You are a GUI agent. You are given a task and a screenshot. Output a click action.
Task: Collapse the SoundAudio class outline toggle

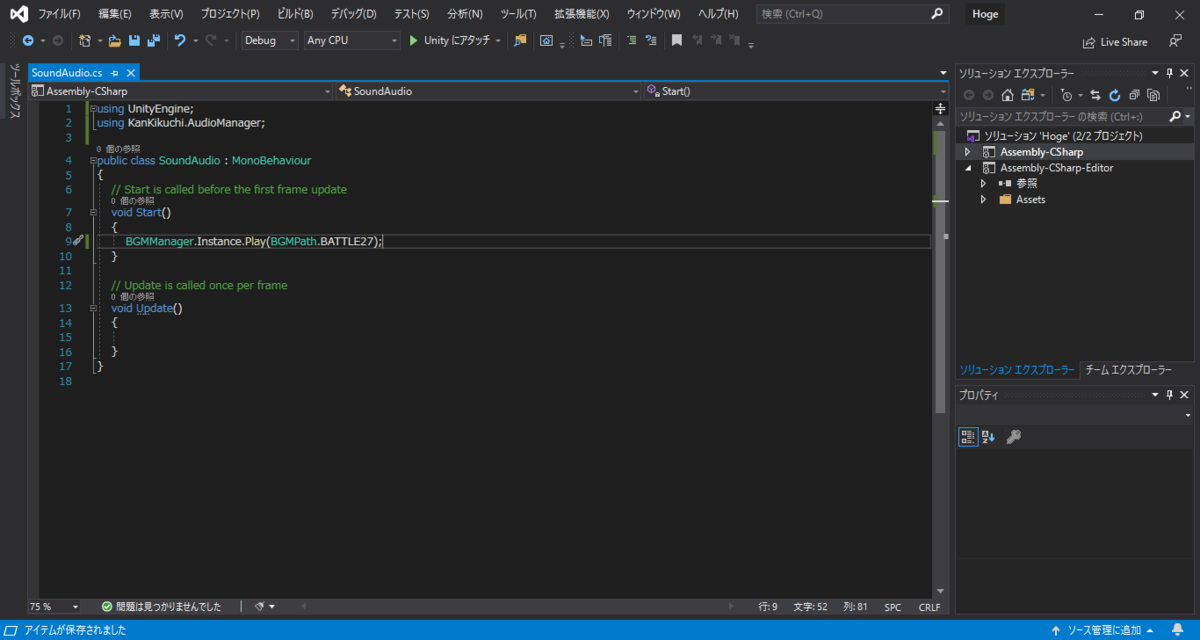click(92, 160)
